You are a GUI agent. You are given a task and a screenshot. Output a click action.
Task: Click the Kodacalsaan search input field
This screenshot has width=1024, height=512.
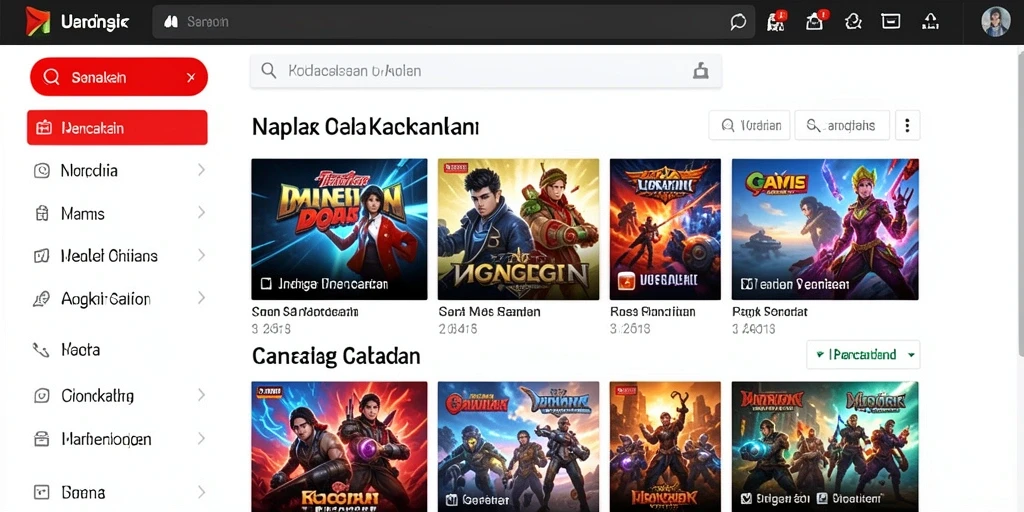(x=486, y=71)
